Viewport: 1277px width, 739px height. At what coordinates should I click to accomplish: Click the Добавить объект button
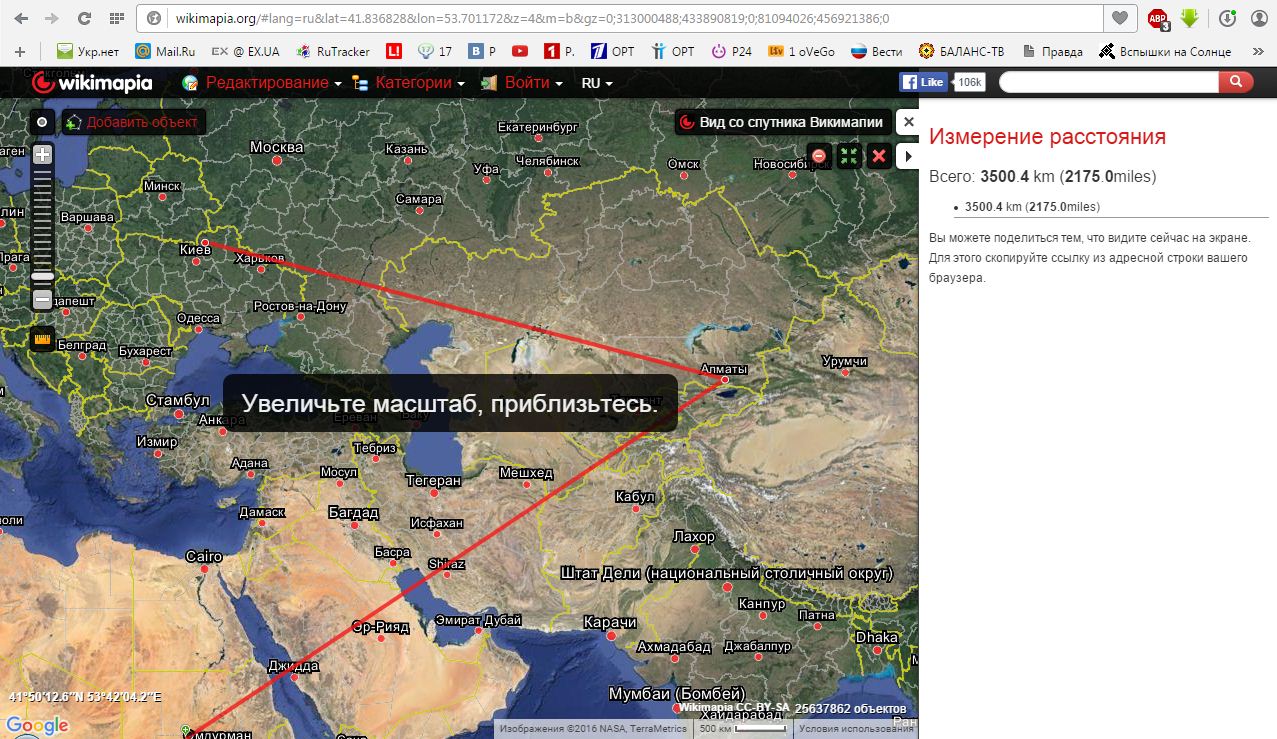(x=133, y=122)
